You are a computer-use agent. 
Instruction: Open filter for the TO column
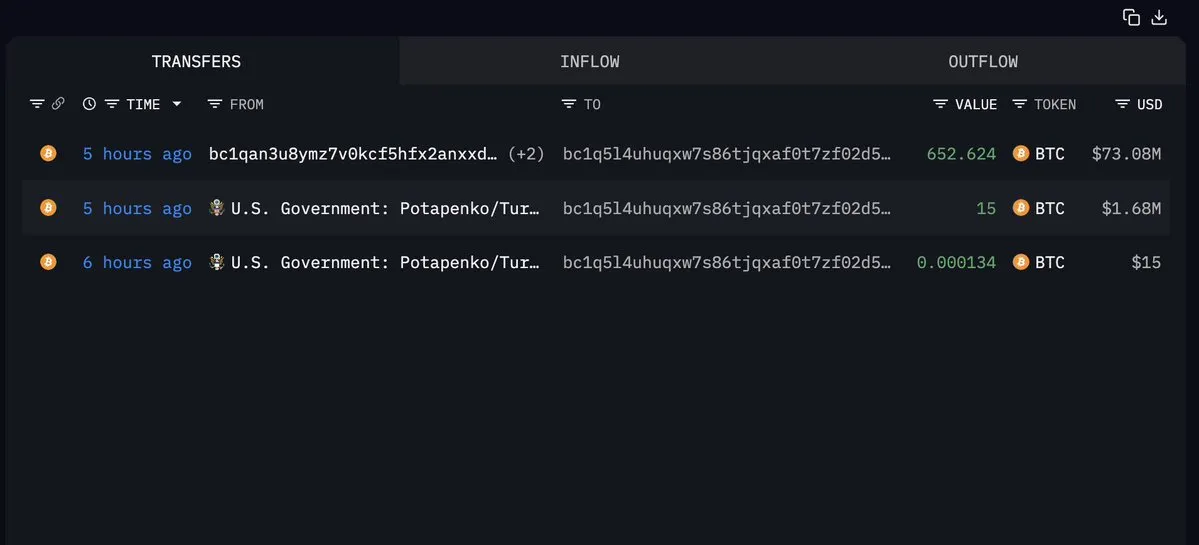pos(569,104)
